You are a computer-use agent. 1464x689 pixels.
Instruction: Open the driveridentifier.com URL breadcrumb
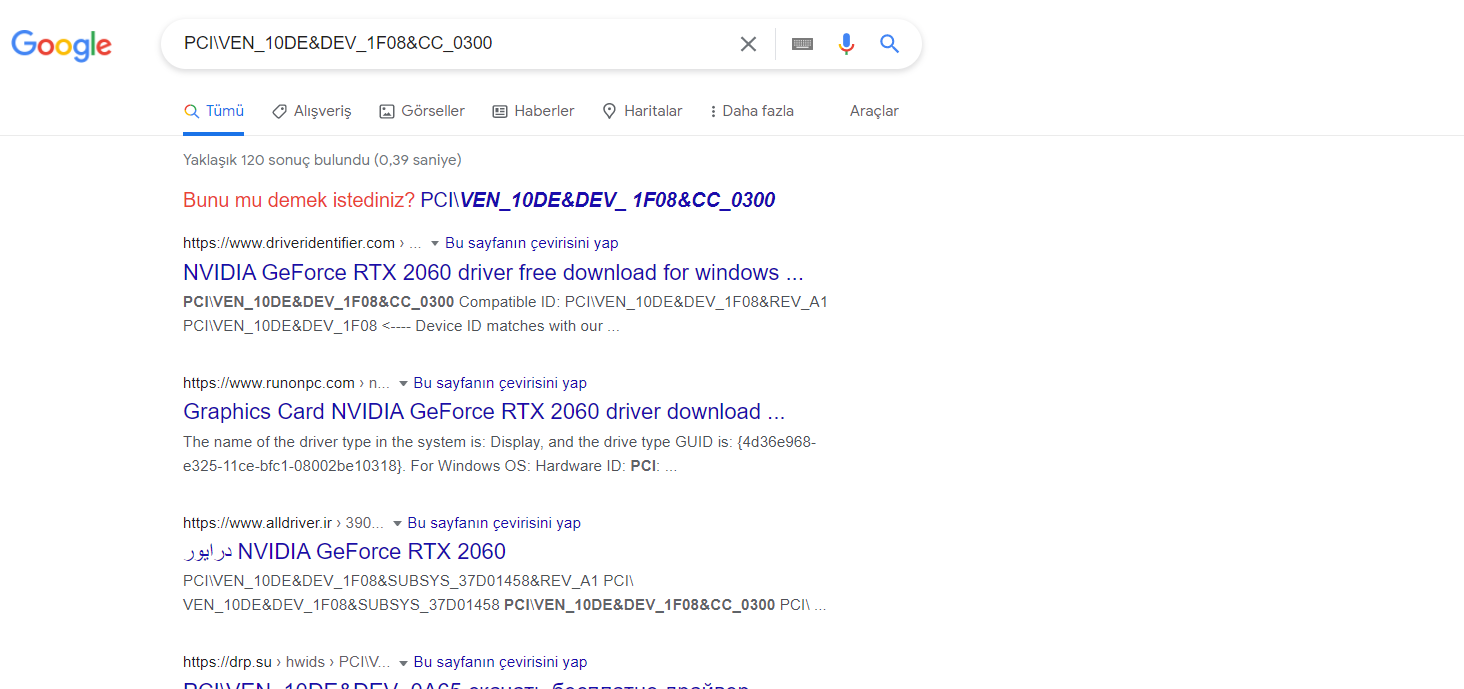coord(302,243)
